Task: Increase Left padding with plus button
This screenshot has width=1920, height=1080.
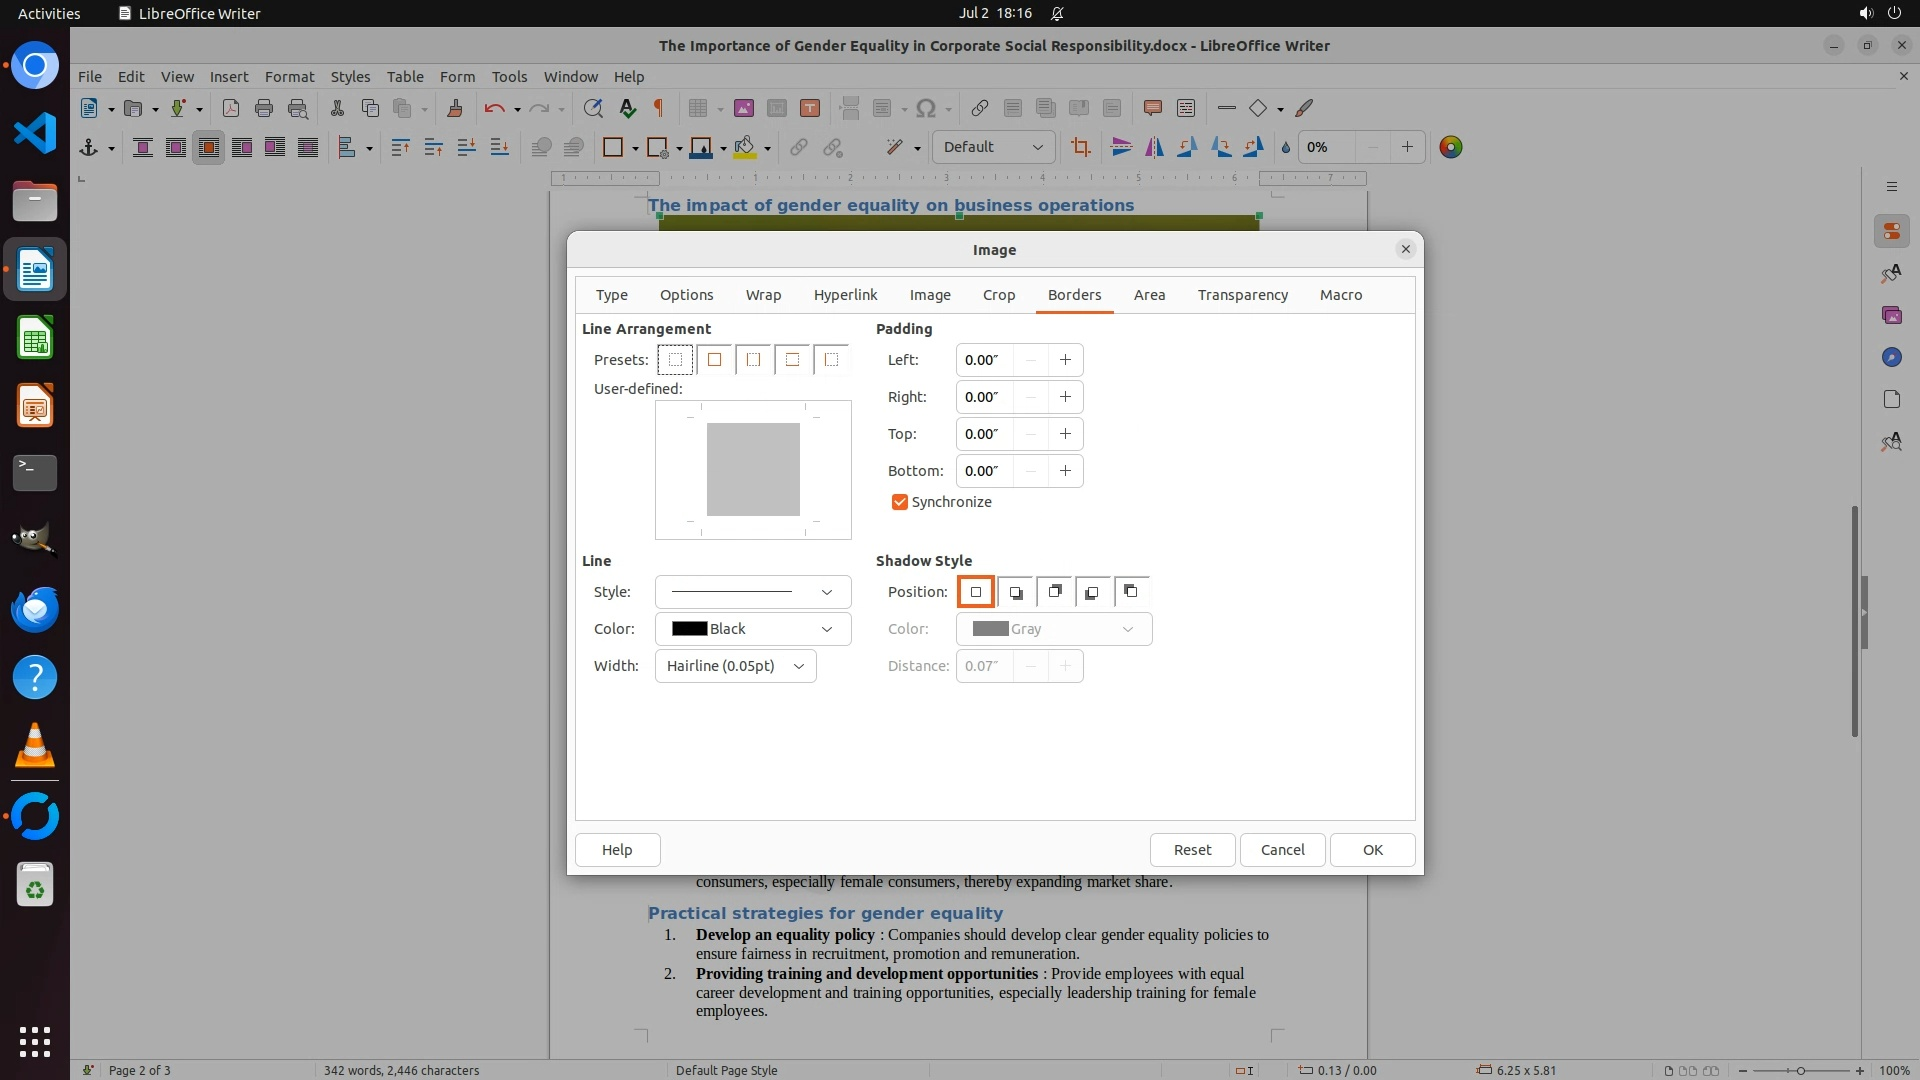Action: [x=1065, y=360]
